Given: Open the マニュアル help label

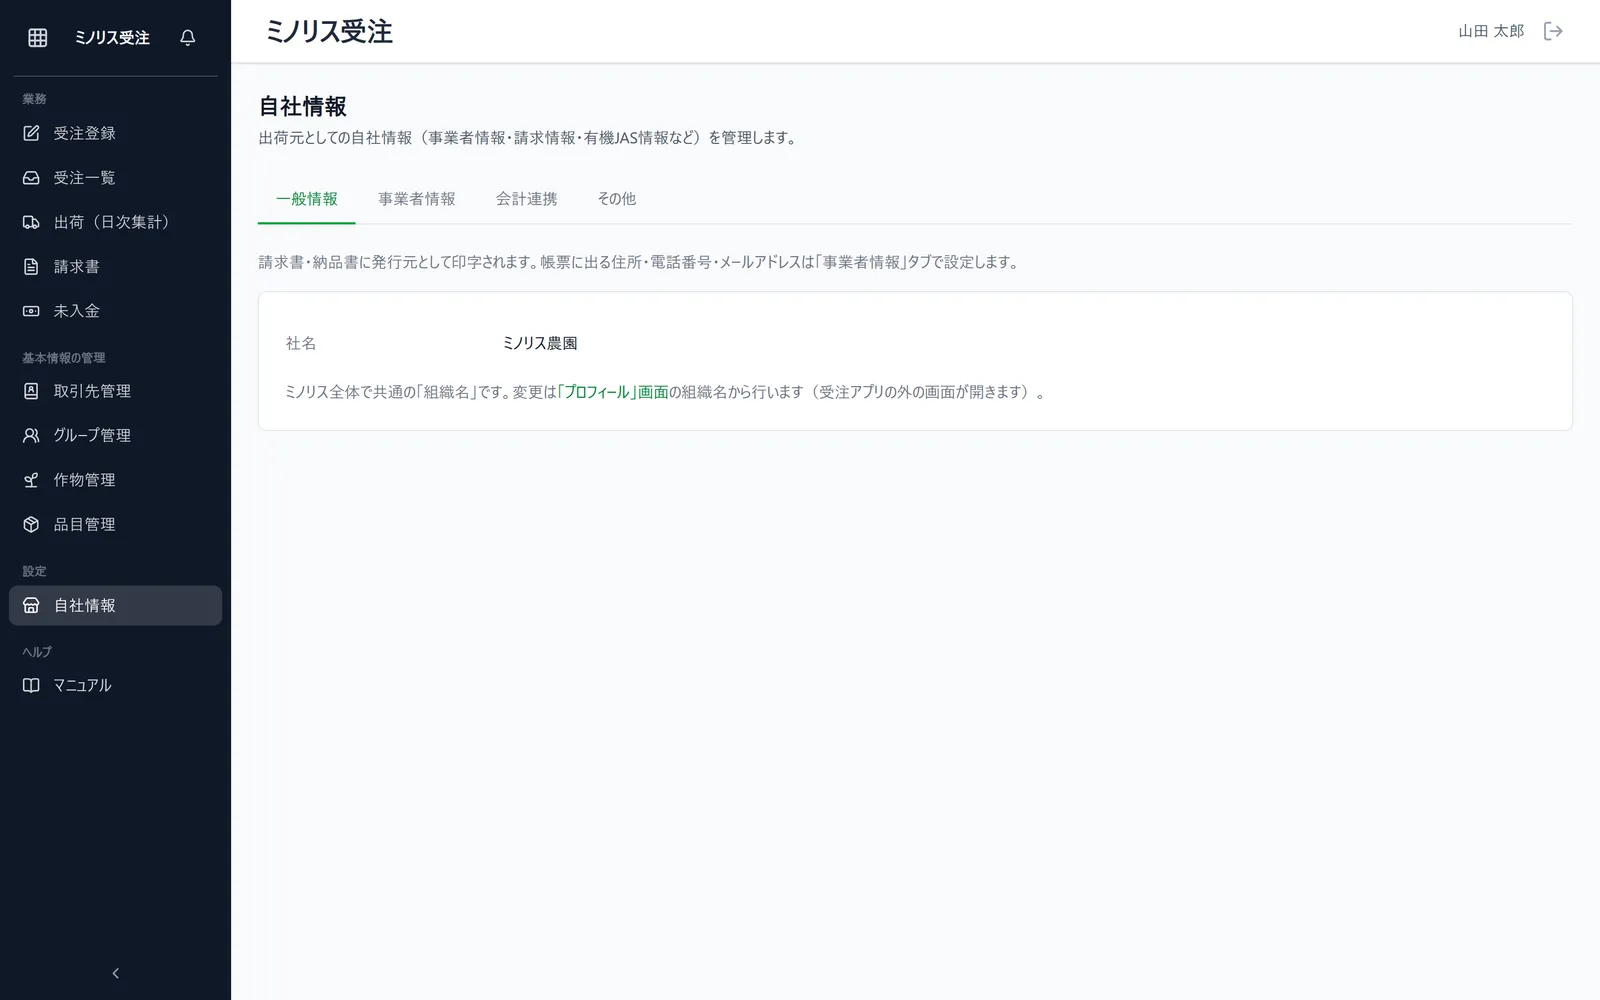Looking at the screenshot, I should [x=83, y=685].
